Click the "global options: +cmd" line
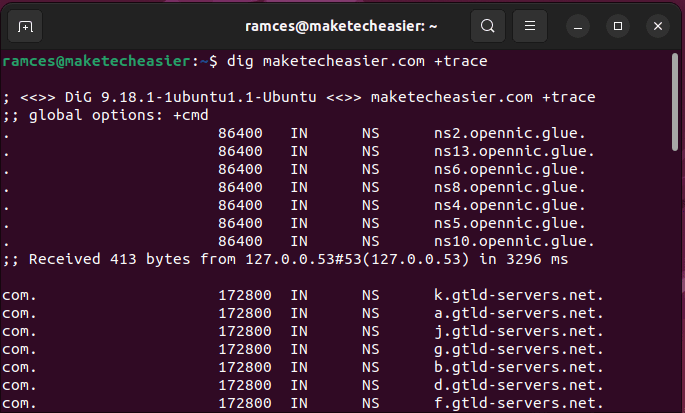 click(98, 115)
